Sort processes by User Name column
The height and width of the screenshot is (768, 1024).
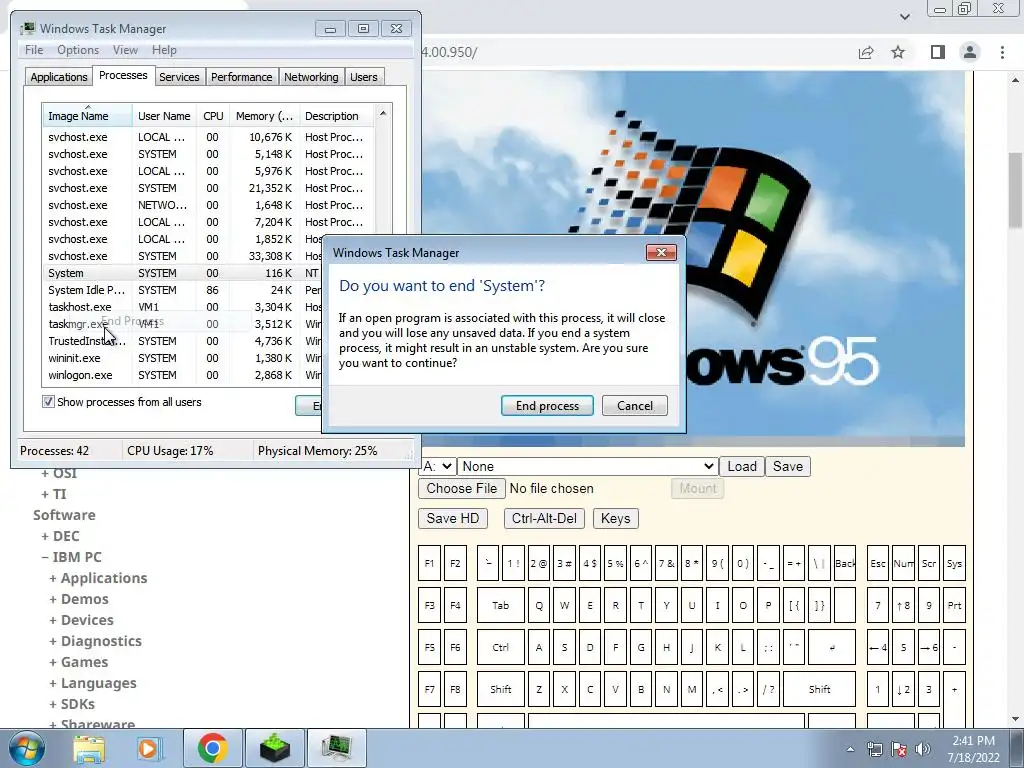165,116
